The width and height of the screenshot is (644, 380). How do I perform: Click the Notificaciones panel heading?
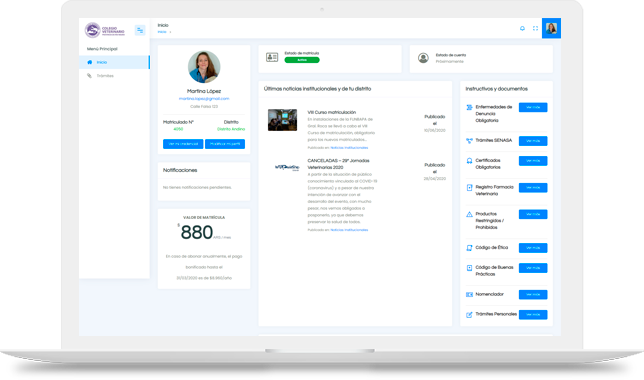tap(180, 170)
